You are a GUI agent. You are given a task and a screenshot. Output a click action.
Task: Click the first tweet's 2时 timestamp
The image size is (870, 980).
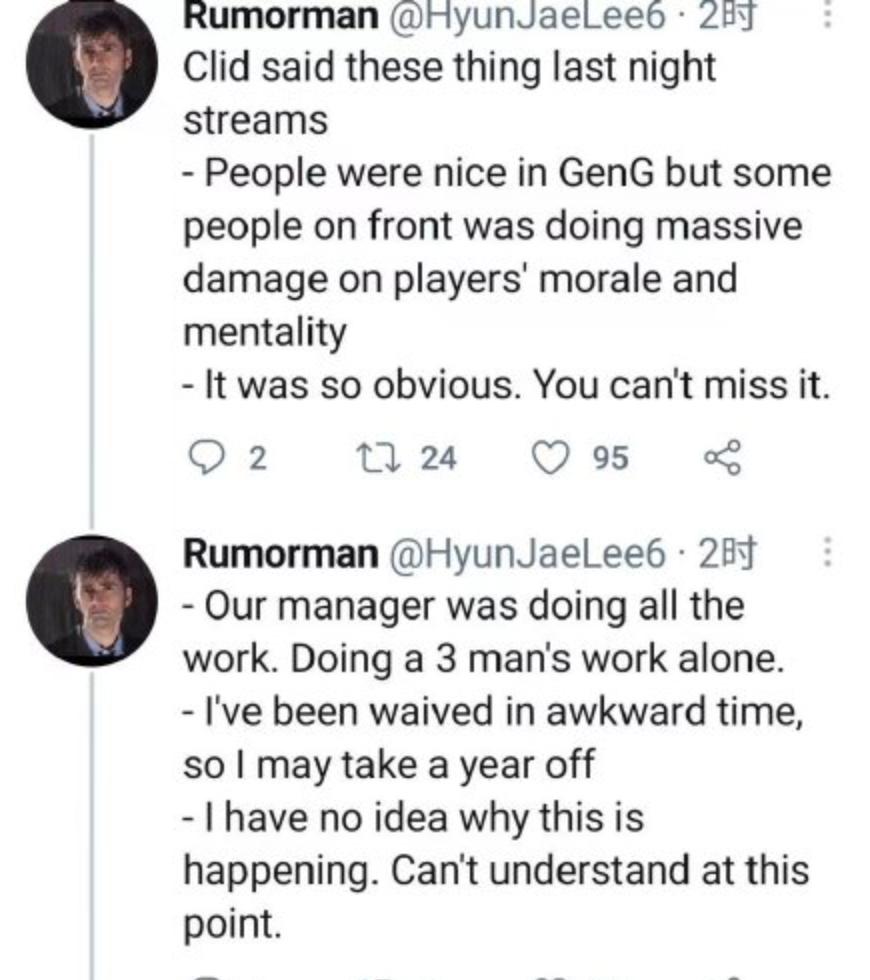(x=726, y=14)
